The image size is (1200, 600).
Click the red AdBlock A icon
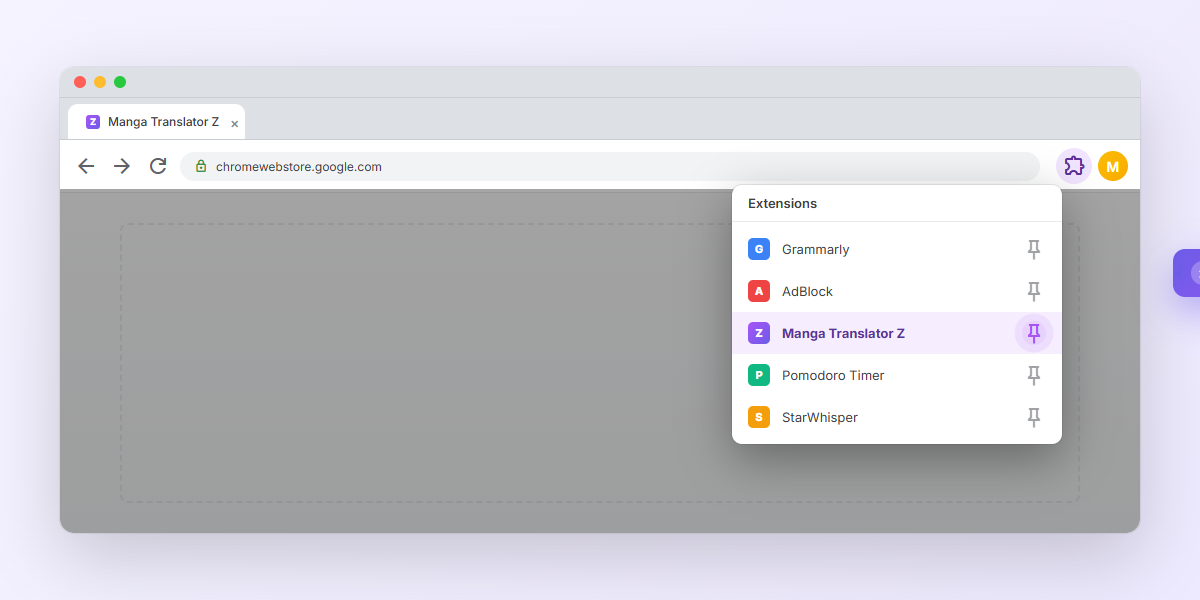(x=759, y=292)
